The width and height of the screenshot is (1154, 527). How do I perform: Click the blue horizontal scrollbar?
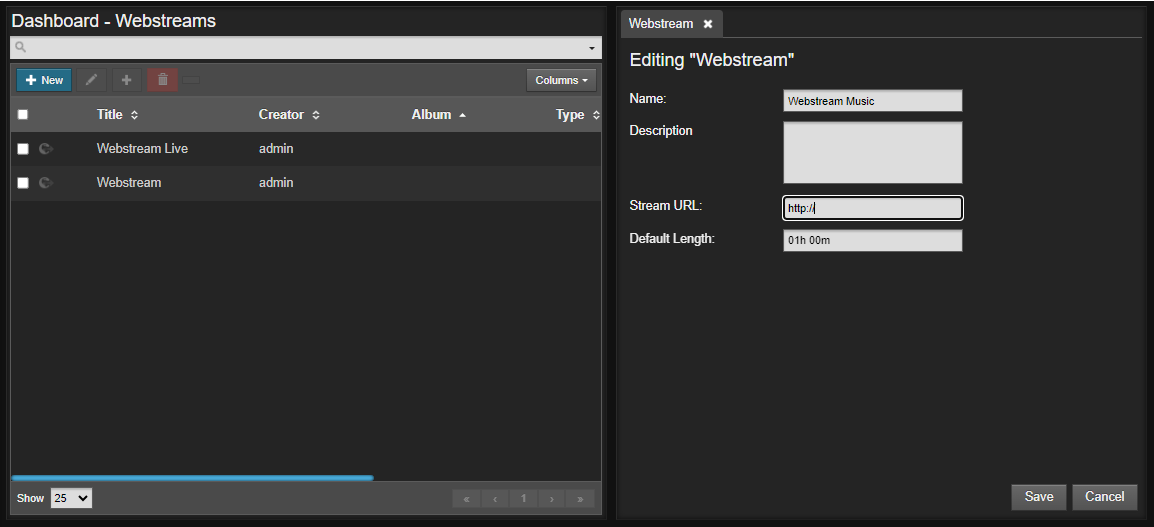193,478
